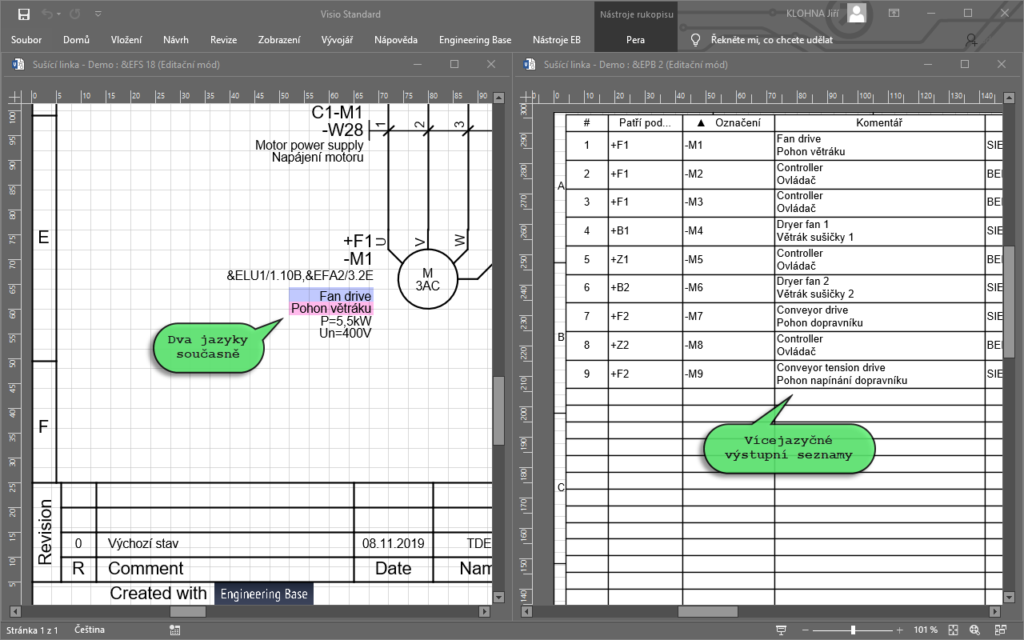The image size is (1024, 640).
Task: Expand the quick access toolbar customize arrow
Action: [97, 14]
